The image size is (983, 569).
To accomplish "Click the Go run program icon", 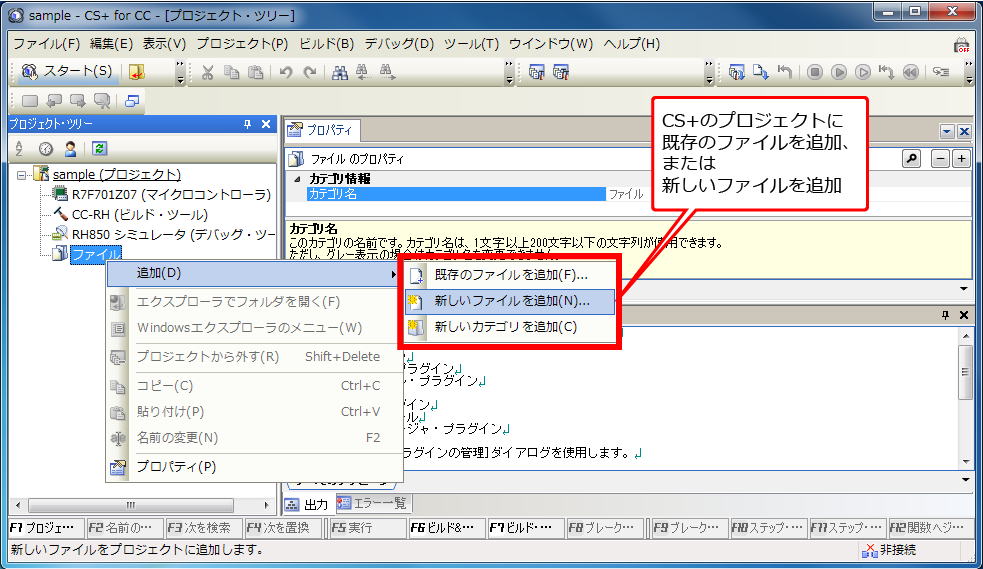I will coord(839,72).
